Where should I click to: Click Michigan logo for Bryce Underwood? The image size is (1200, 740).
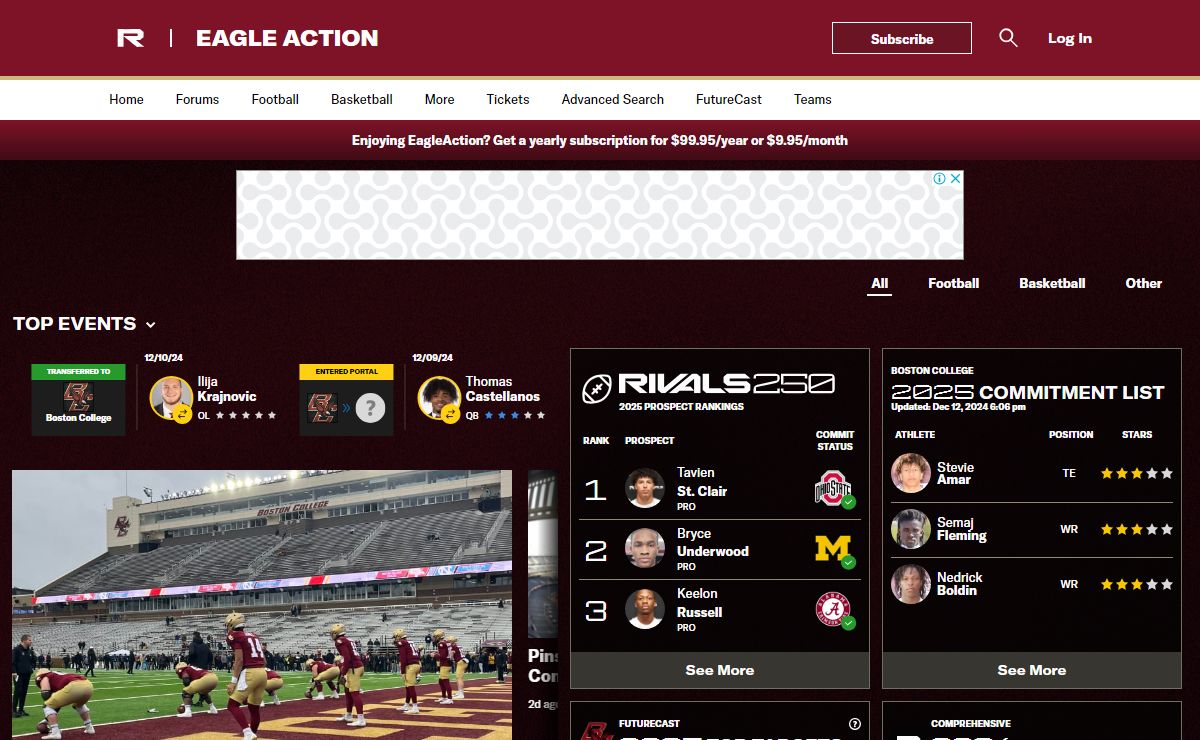[833, 549]
